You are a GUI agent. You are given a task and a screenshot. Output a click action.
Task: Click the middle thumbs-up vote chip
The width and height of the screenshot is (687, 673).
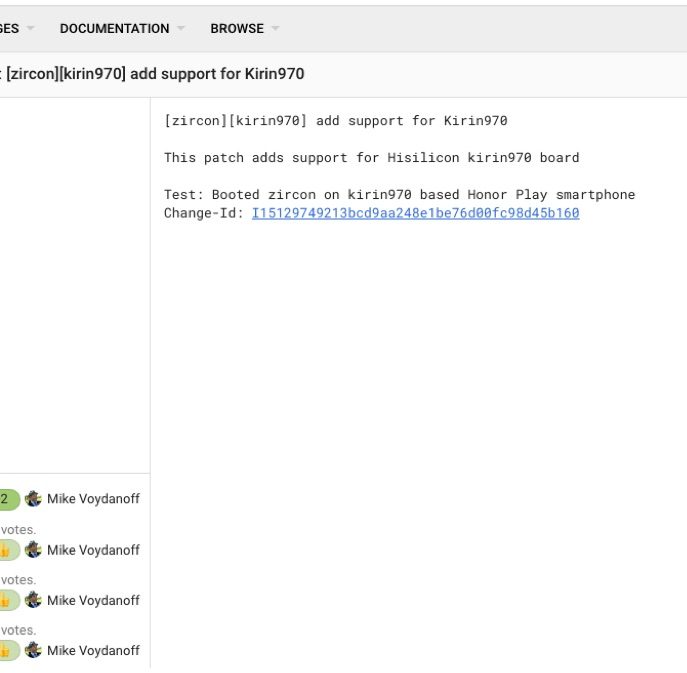coord(8,600)
